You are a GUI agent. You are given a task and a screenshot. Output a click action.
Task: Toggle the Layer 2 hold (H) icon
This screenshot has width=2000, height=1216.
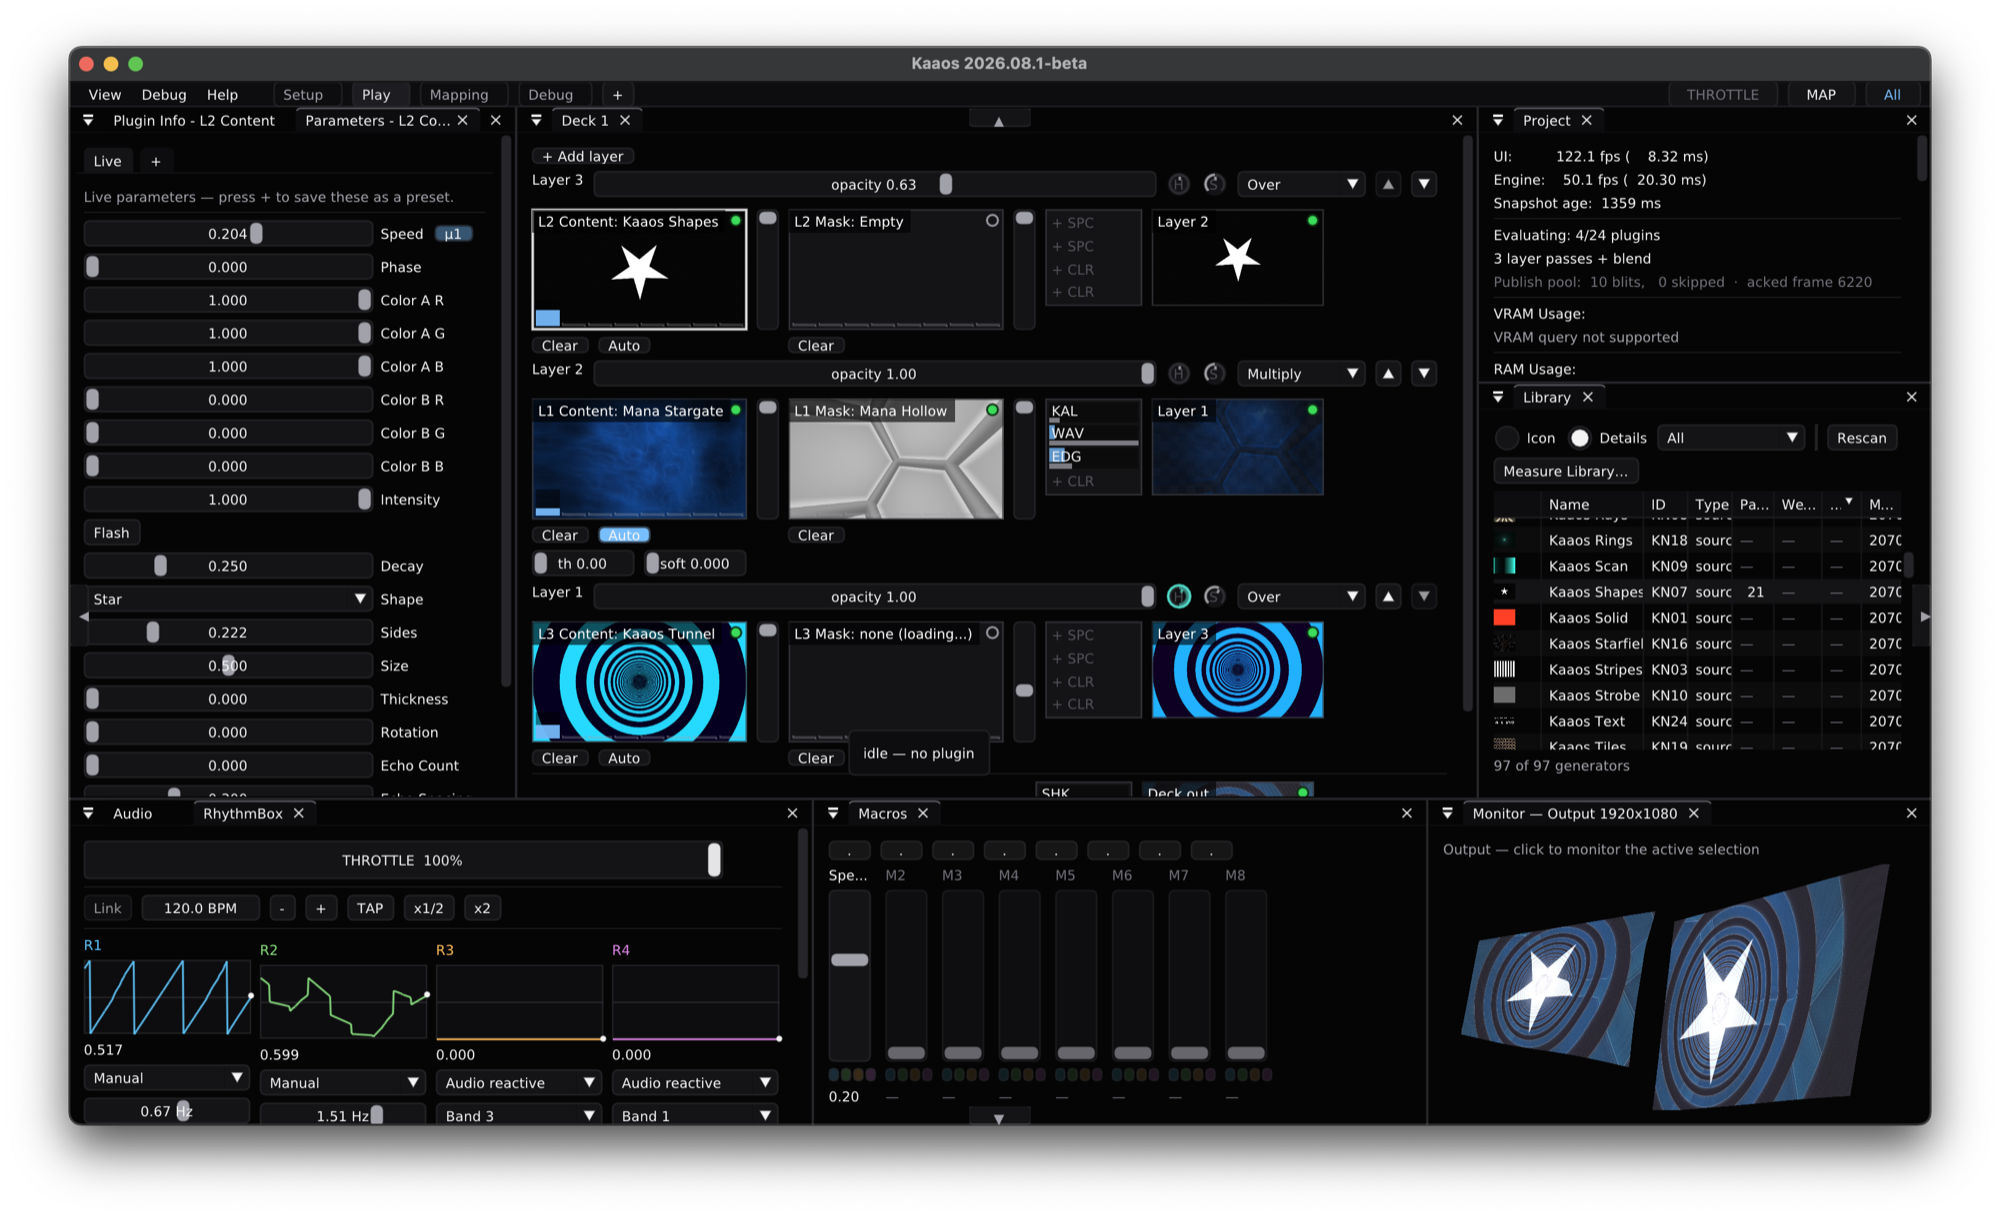[1179, 373]
